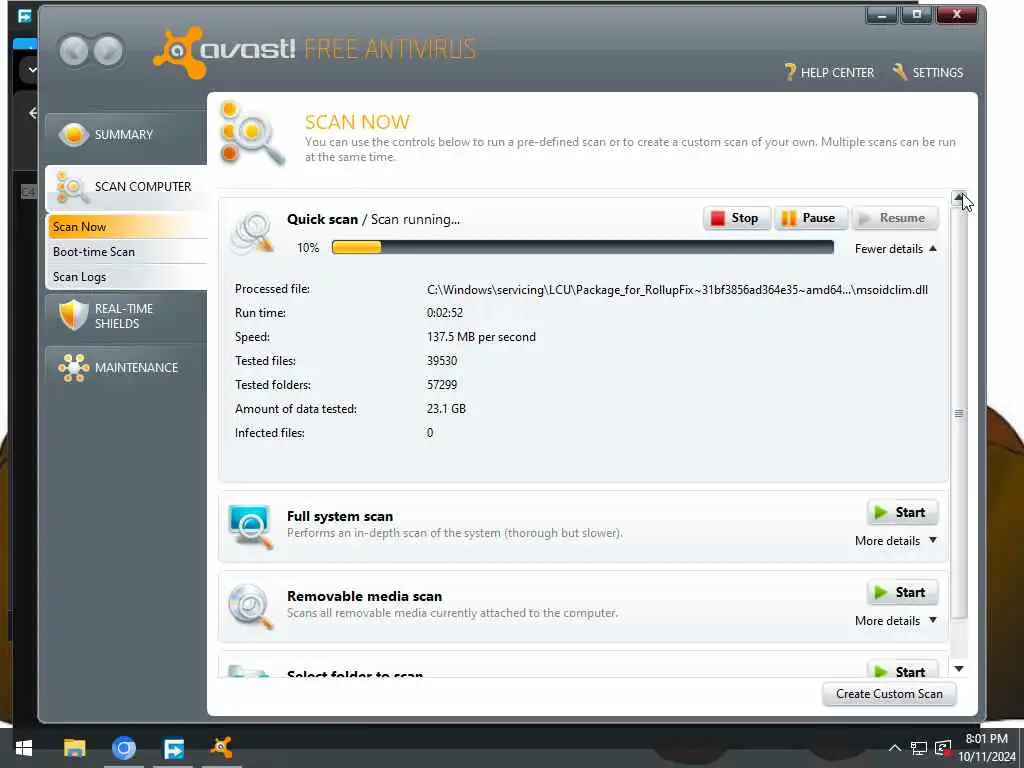This screenshot has height=768, width=1024.
Task: Show hidden system tray icons
Action: (x=894, y=748)
